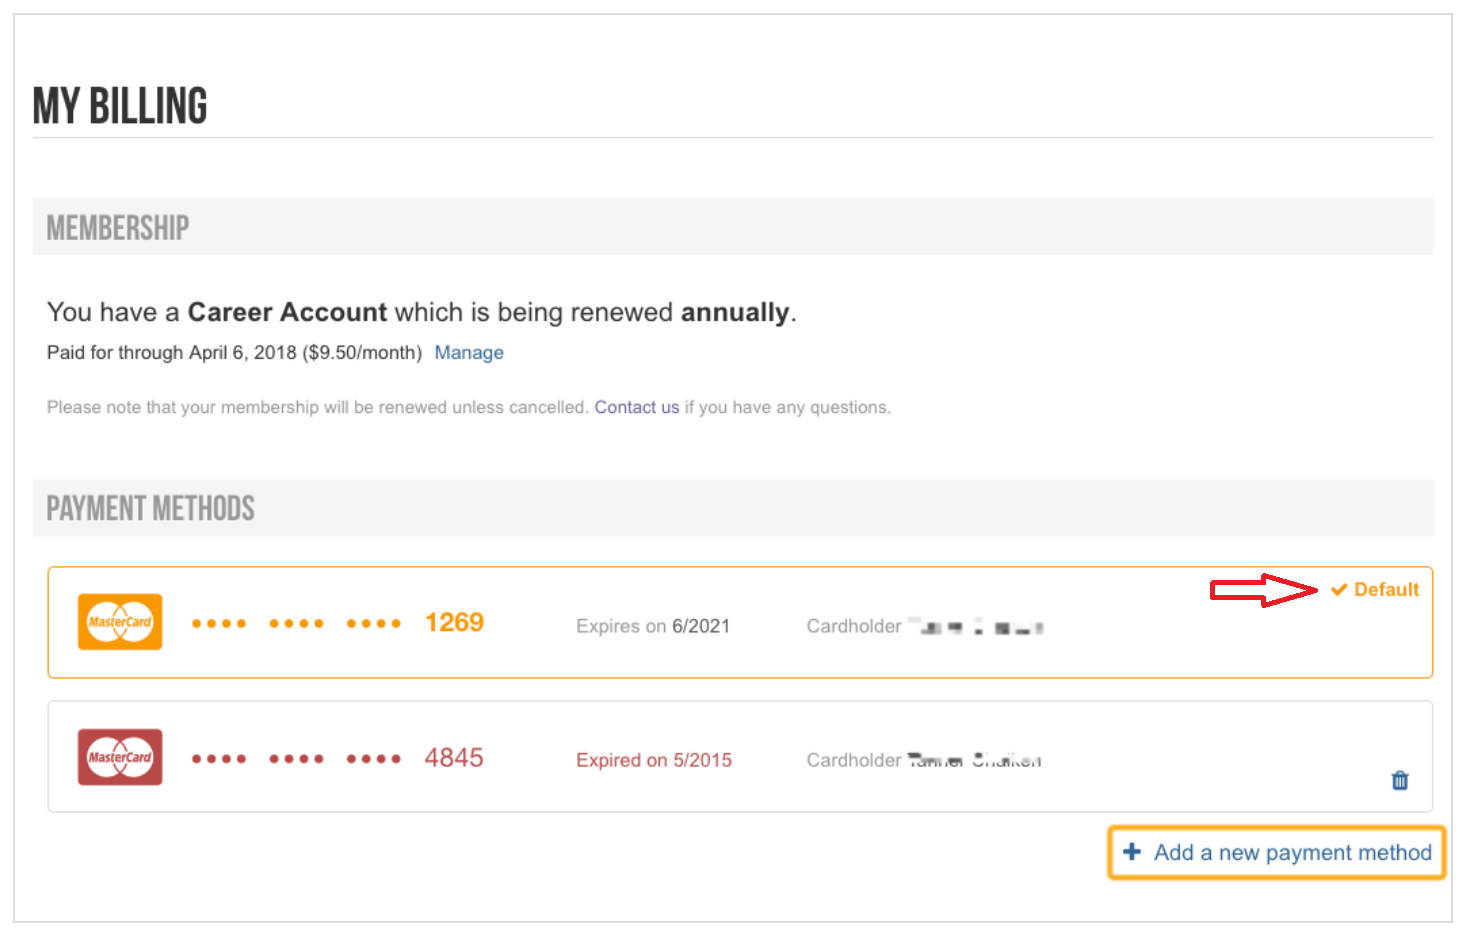Click the Cardholder name on expired card

point(974,760)
